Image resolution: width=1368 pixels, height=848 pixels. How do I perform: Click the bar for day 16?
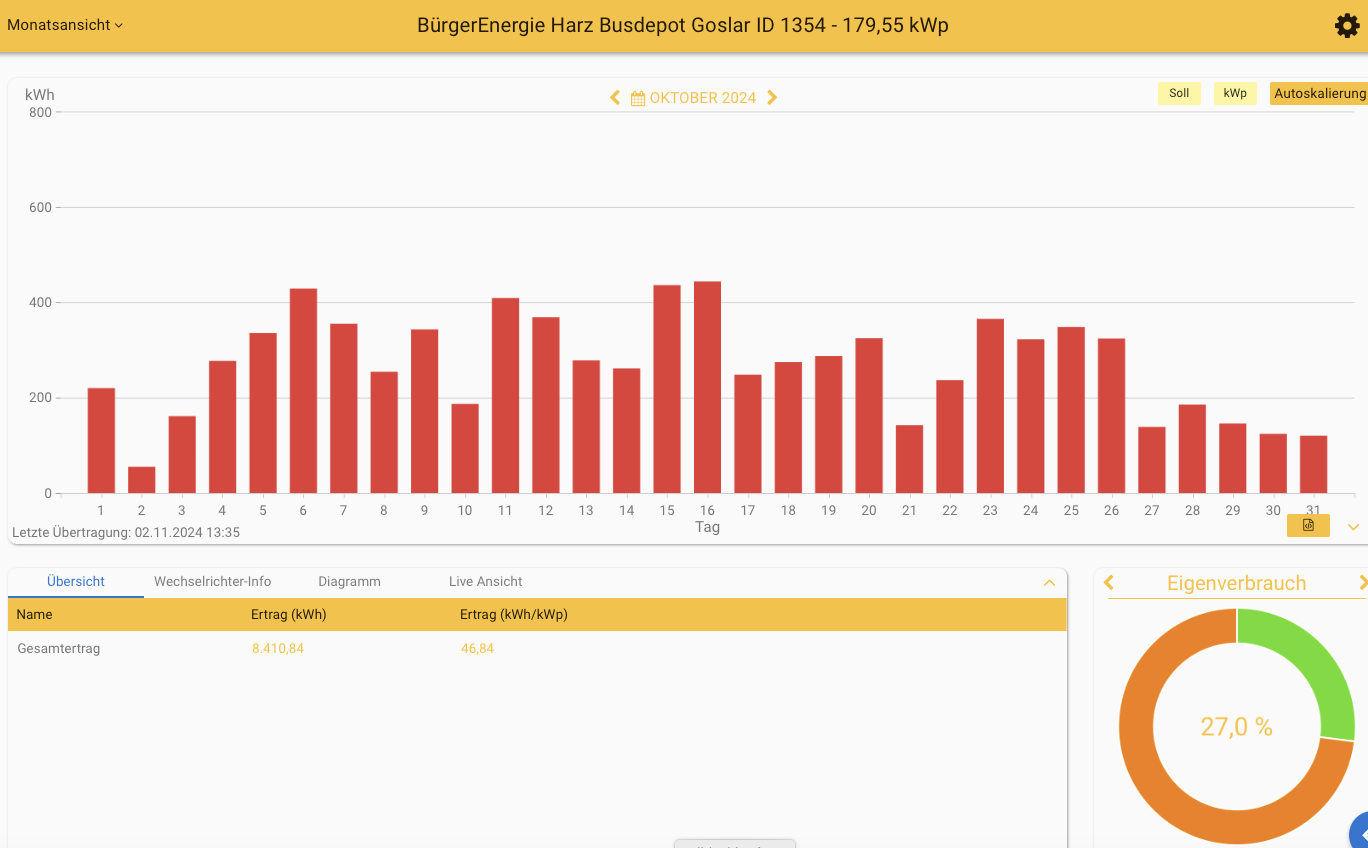(x=707, y=388)
